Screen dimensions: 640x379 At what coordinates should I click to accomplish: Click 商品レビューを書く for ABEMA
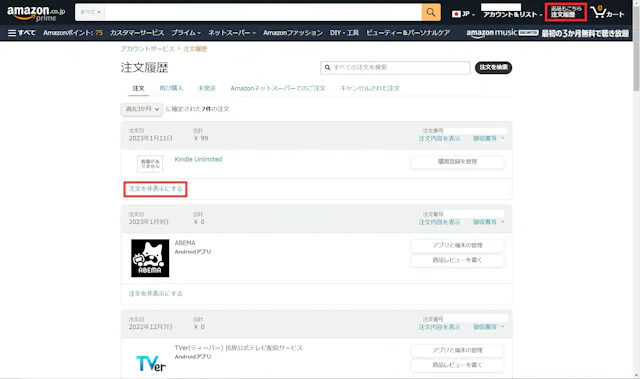pyautogui.click(x=457, y=260)
